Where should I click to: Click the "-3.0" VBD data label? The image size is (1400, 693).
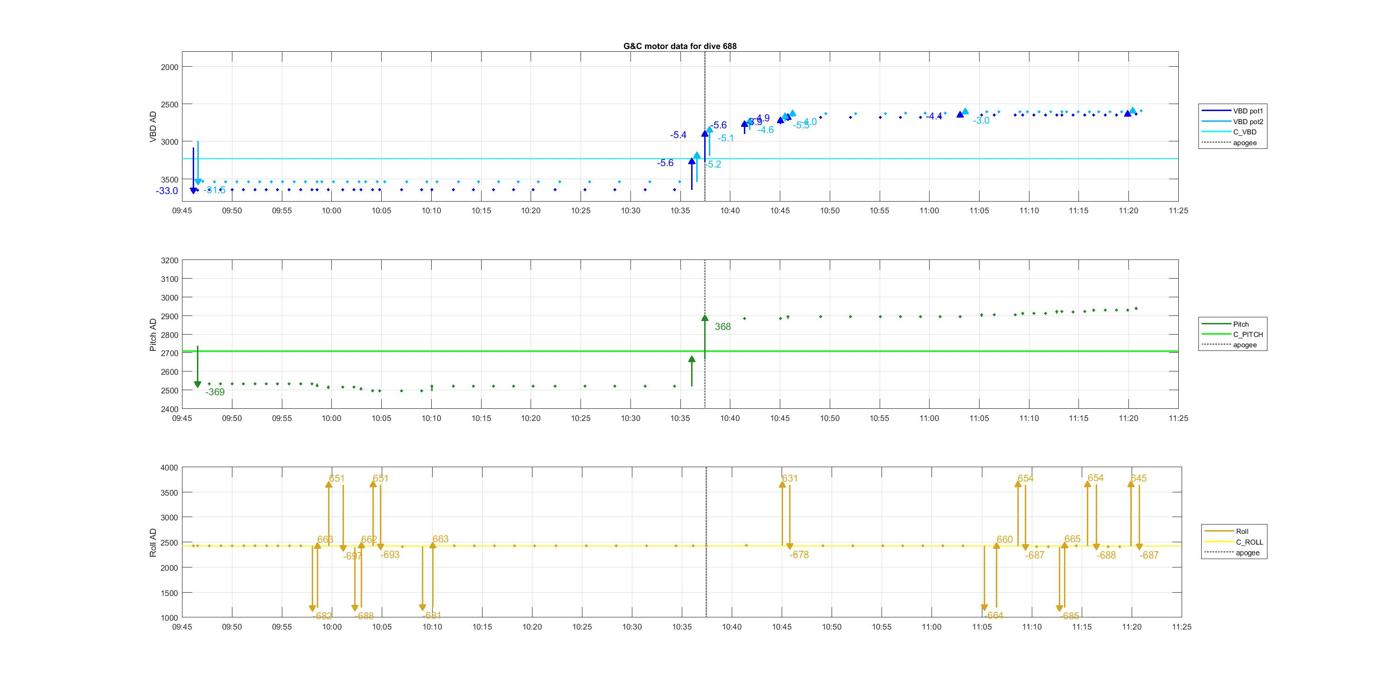tap(981, 121)
